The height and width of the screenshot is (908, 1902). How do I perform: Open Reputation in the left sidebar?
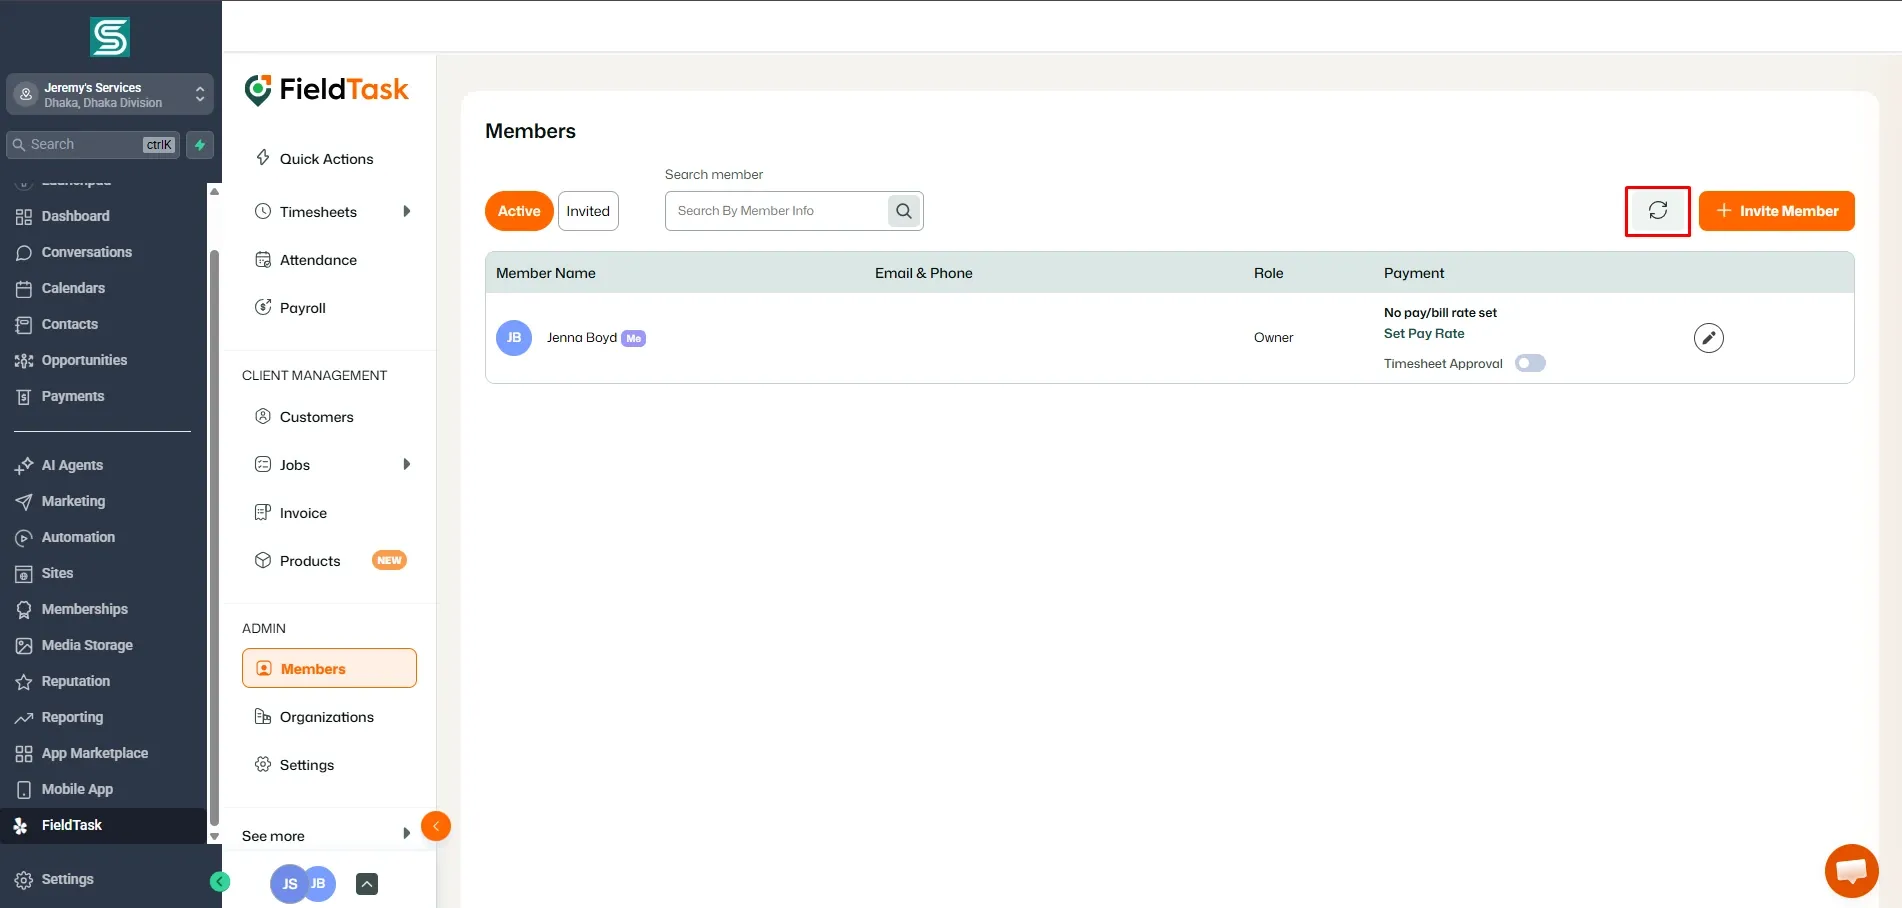tap(75, 681)
